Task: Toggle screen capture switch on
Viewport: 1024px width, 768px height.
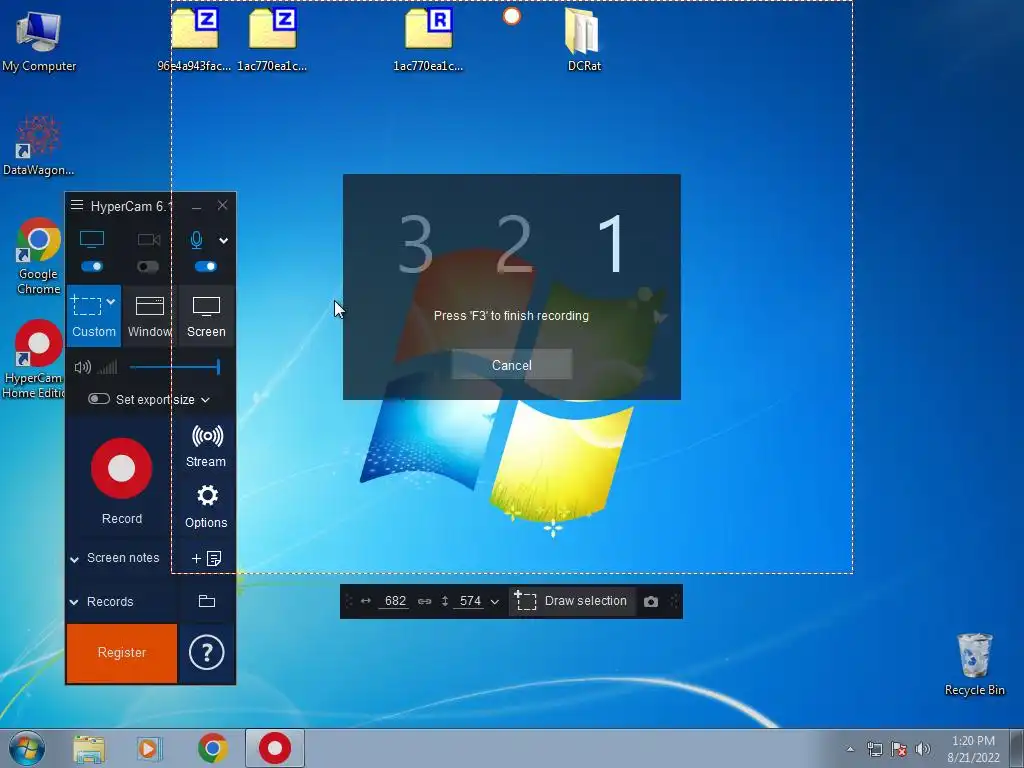Action: 92,266
